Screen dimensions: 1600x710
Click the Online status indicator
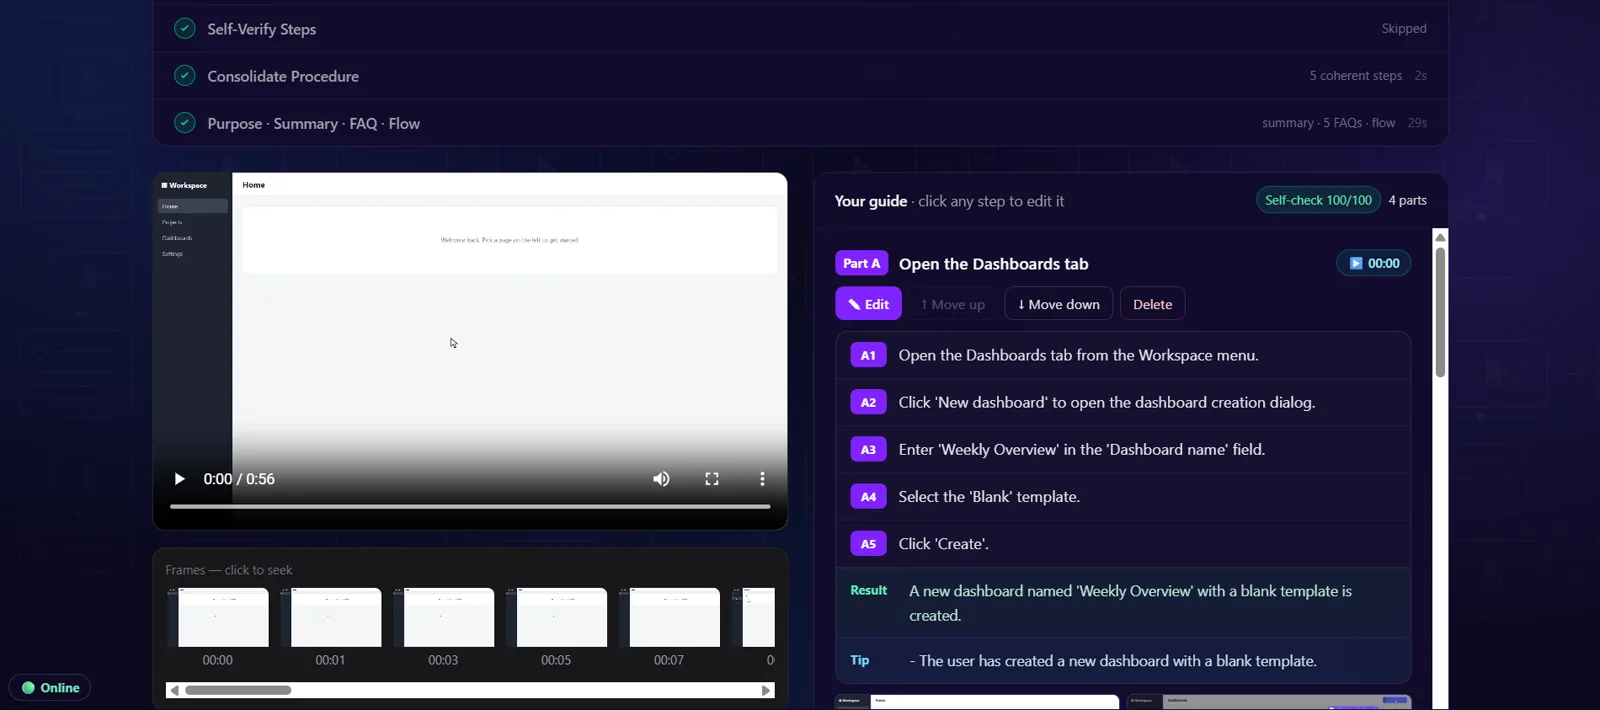tap(50, 688)
